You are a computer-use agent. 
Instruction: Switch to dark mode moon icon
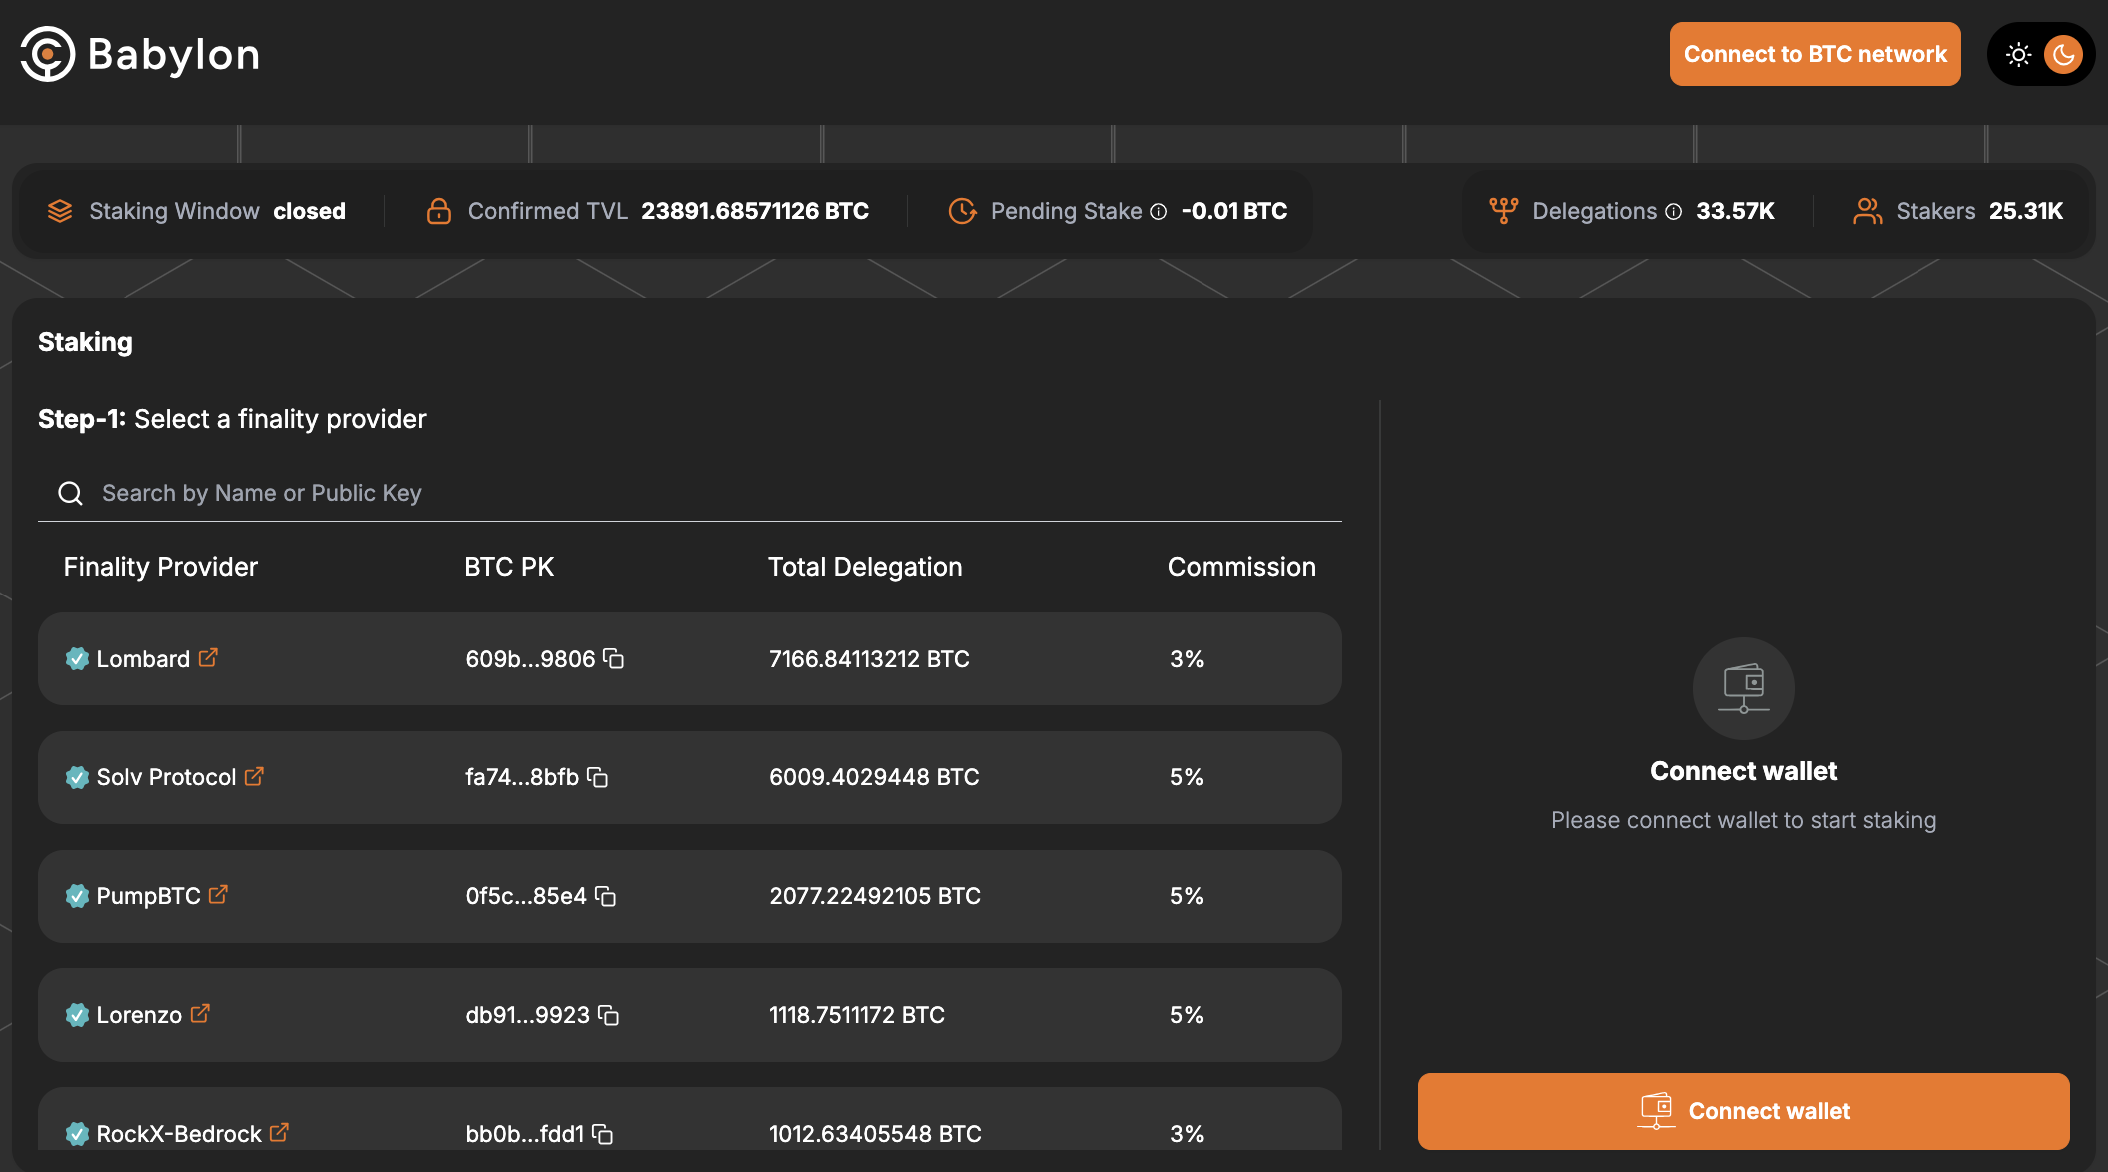pyautogui.click(x=2063, y=54)
